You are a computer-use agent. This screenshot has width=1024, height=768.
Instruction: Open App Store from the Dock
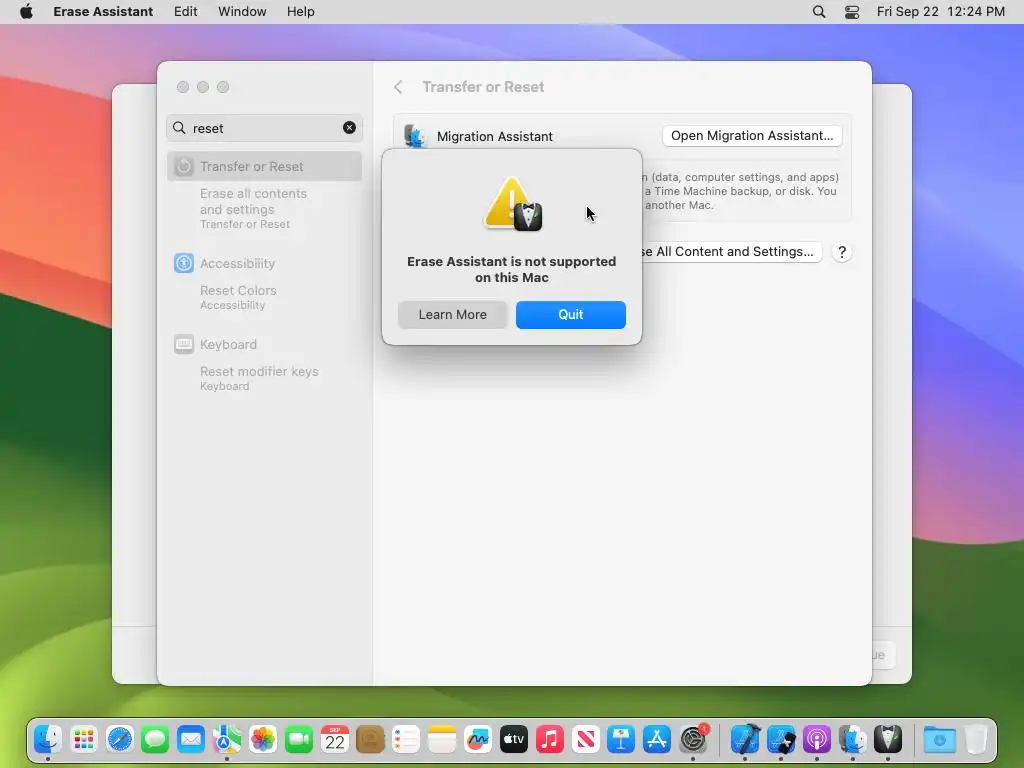pos(657,739)
